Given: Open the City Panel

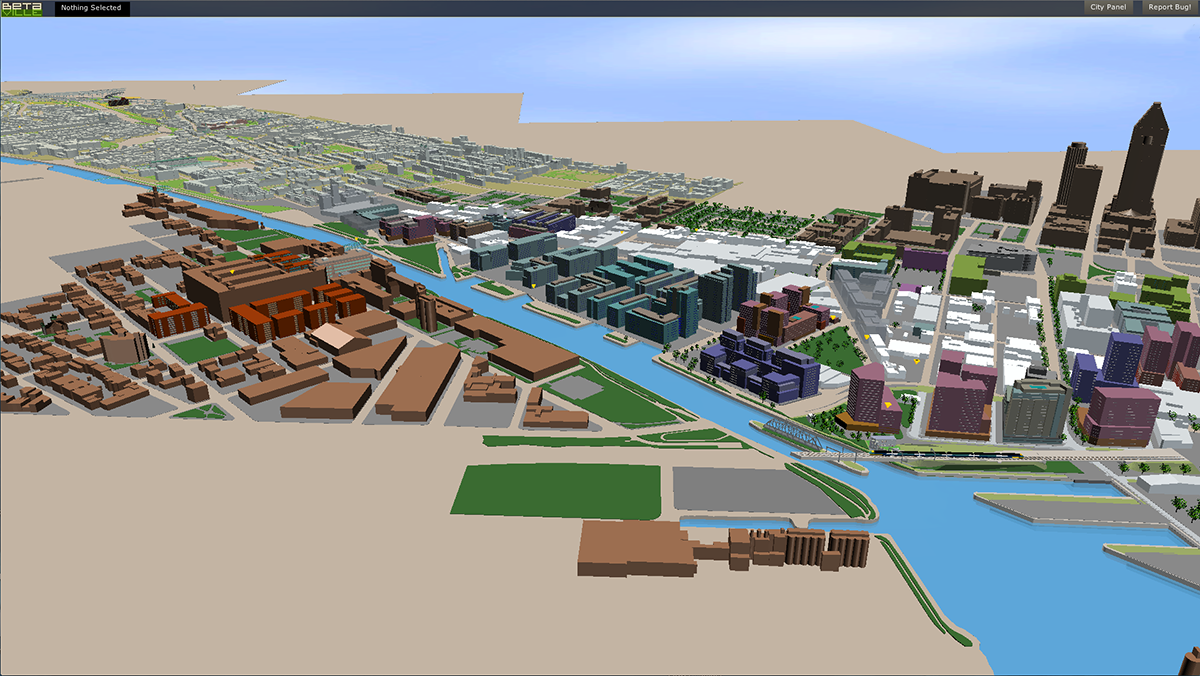Looking at the screenshot, I should [x=1108, y=8].
